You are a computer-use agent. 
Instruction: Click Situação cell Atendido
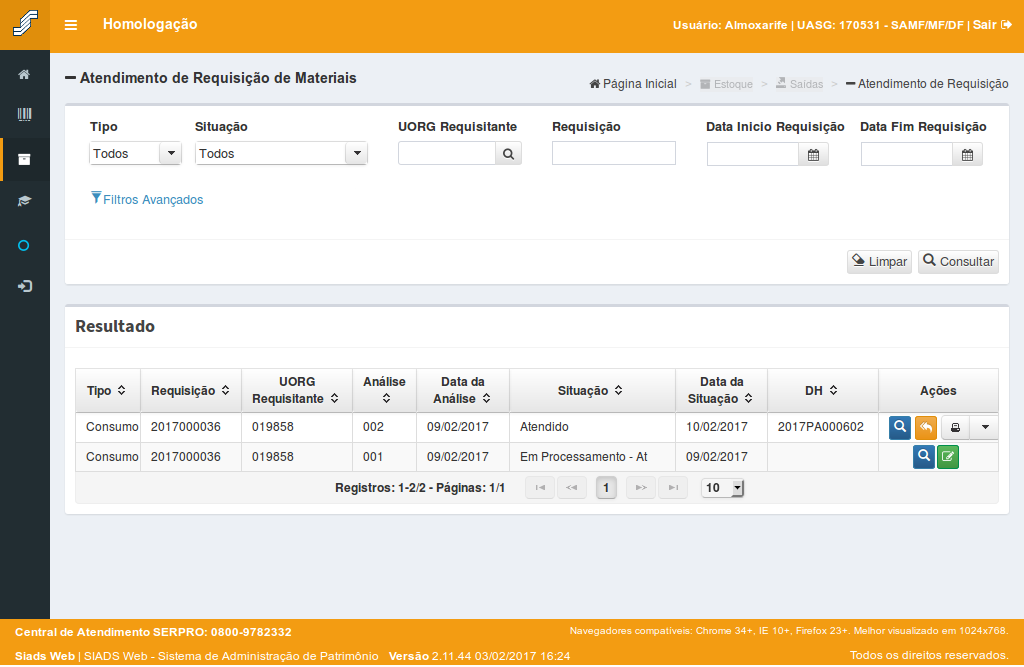coord(544,427)
